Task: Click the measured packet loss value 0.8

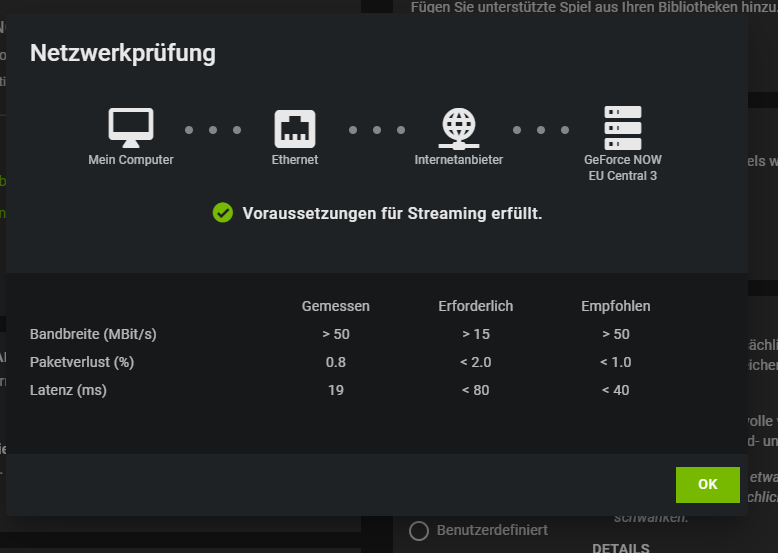Action: coord(335,362)
